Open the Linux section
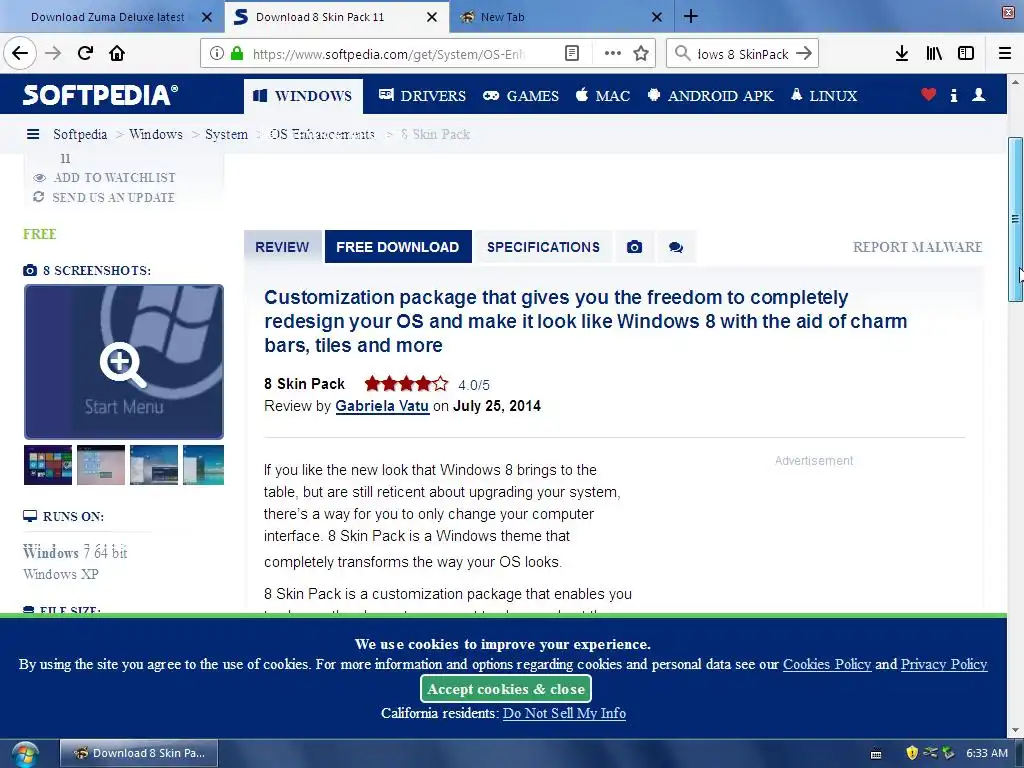Screen dimensions: 1024x768 tap(824, 96)
